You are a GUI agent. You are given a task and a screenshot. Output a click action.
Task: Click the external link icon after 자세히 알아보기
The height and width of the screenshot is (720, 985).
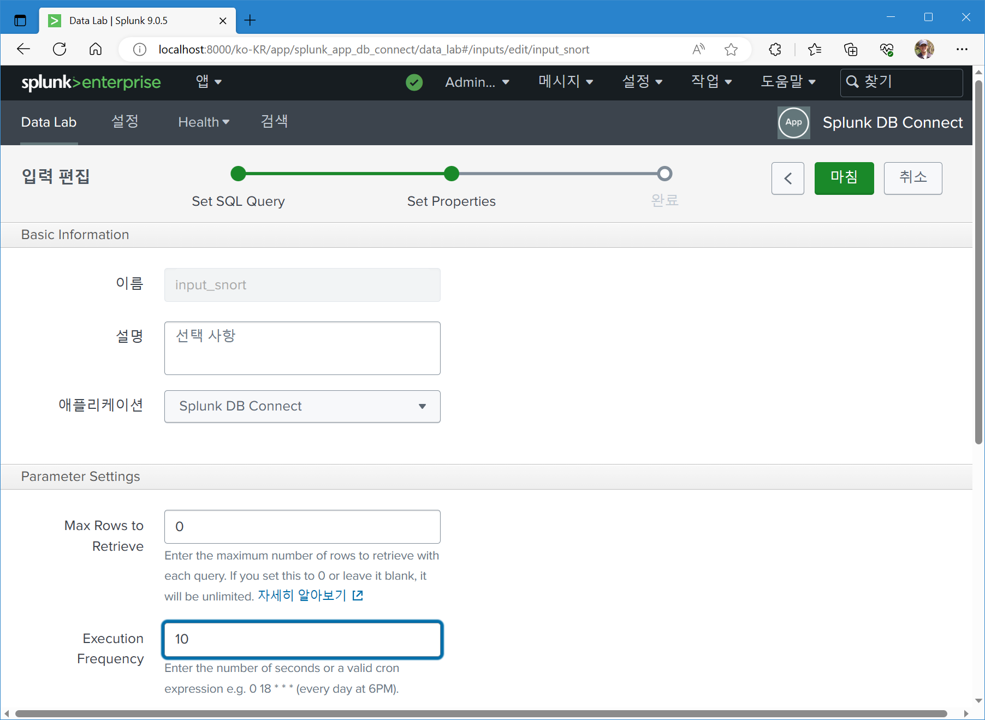[x=357, y=596]
